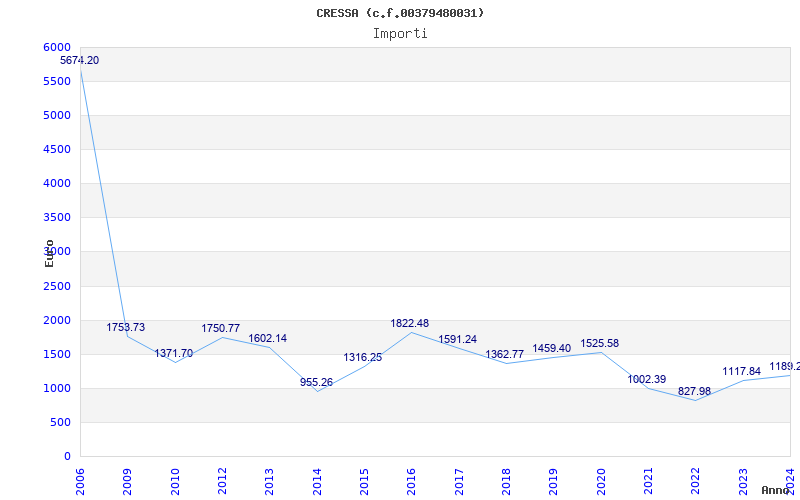Click the 1822.48 peak label
Image resolution: width=800 pixels, height=500 pixels.
410,323
